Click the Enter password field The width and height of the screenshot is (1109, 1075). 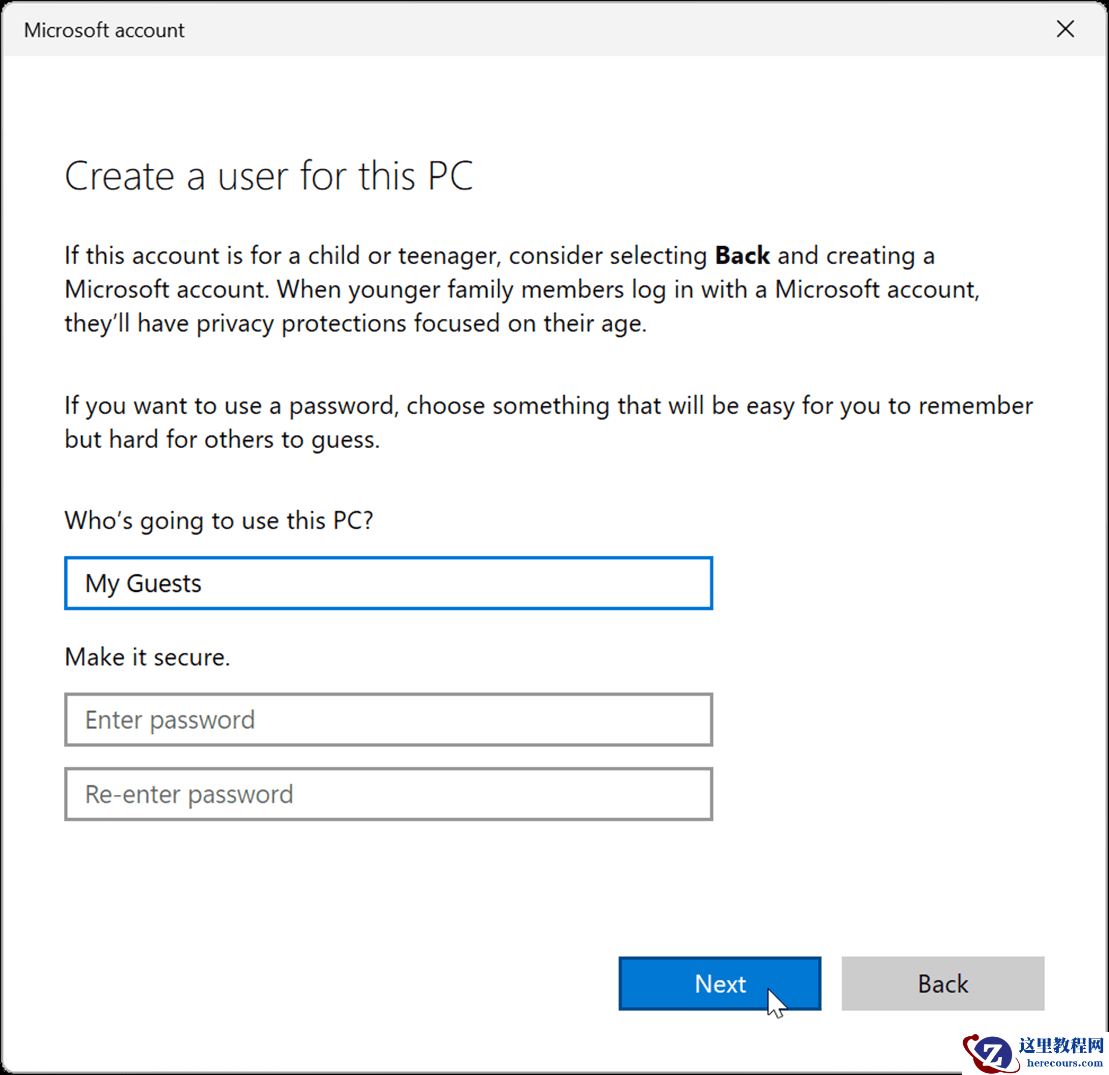(x=388, y=719)
